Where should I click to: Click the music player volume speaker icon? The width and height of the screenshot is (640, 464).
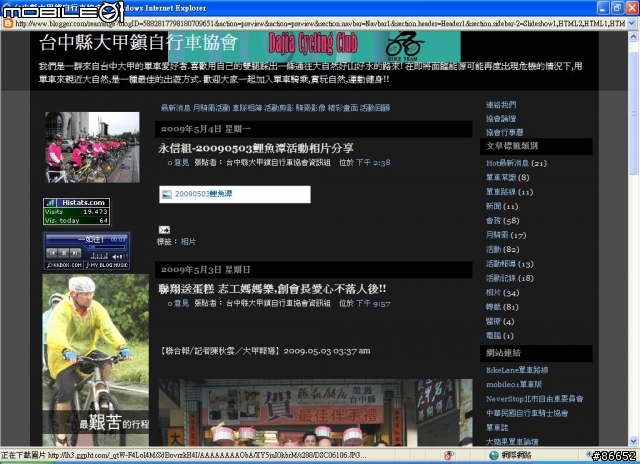tap(115, 257)
